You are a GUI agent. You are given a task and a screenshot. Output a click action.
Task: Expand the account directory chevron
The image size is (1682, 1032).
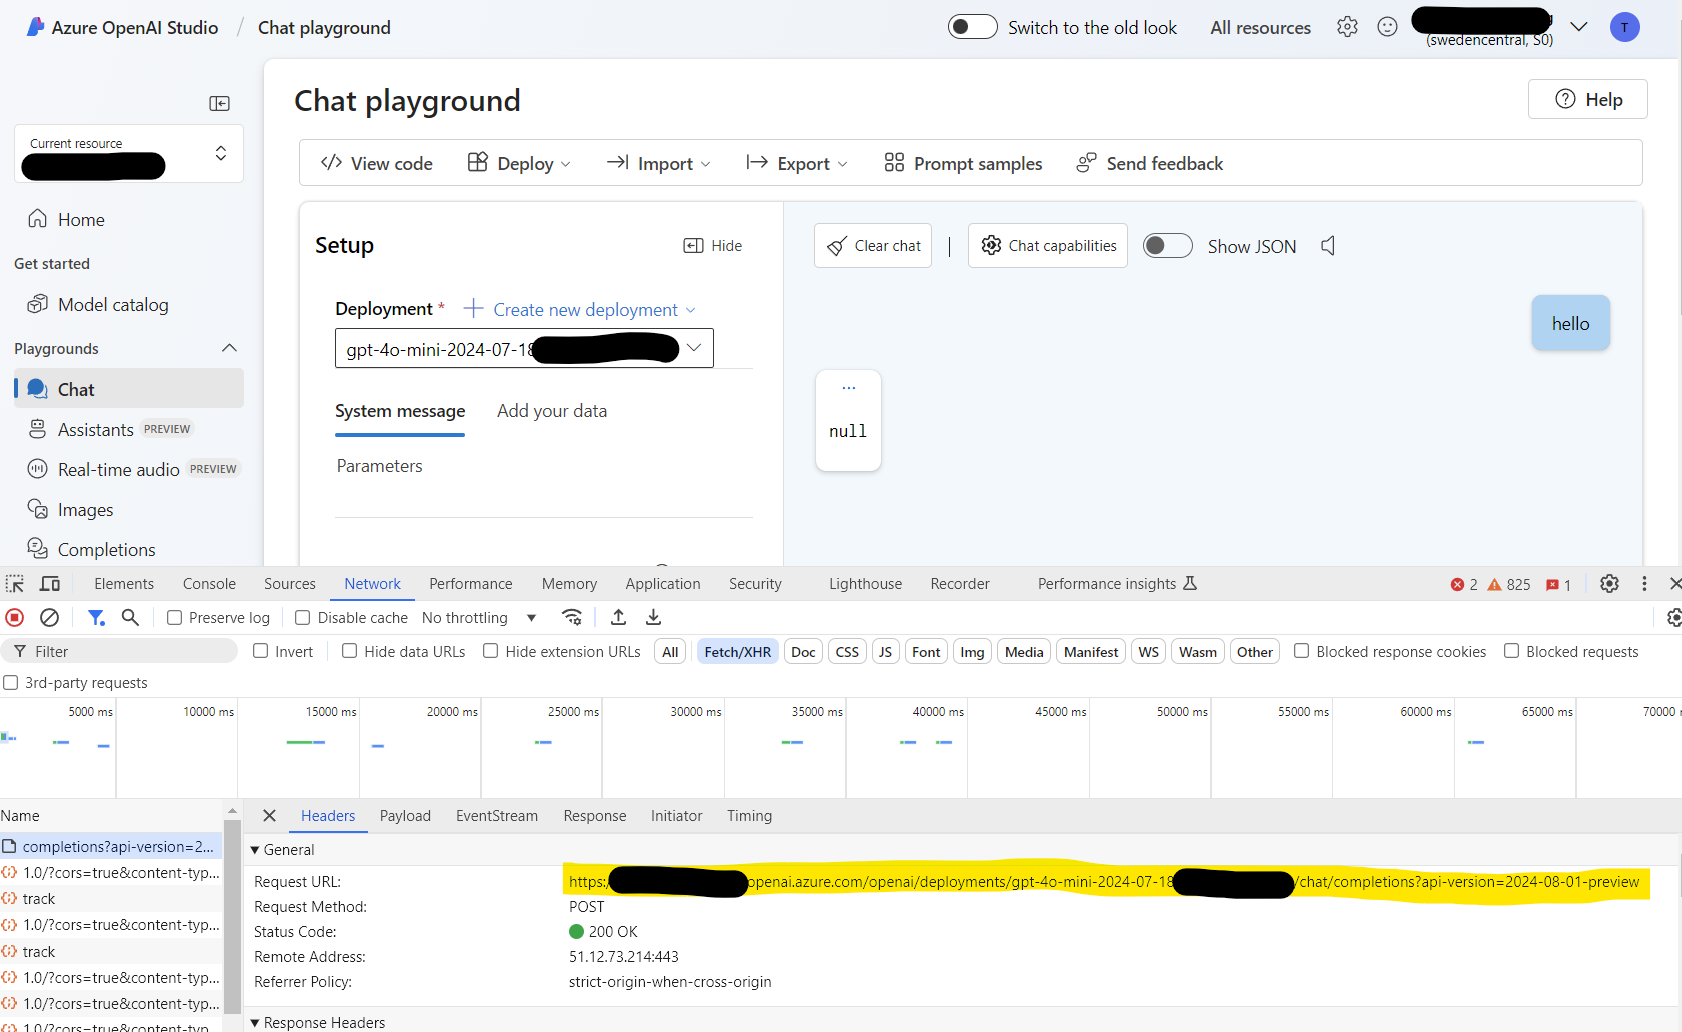click(x=1579, y=27)
